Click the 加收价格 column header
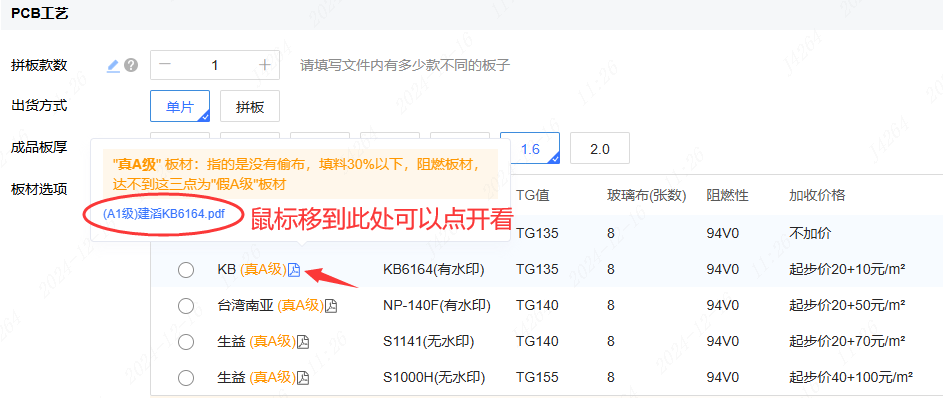 (x=817, y=195)
